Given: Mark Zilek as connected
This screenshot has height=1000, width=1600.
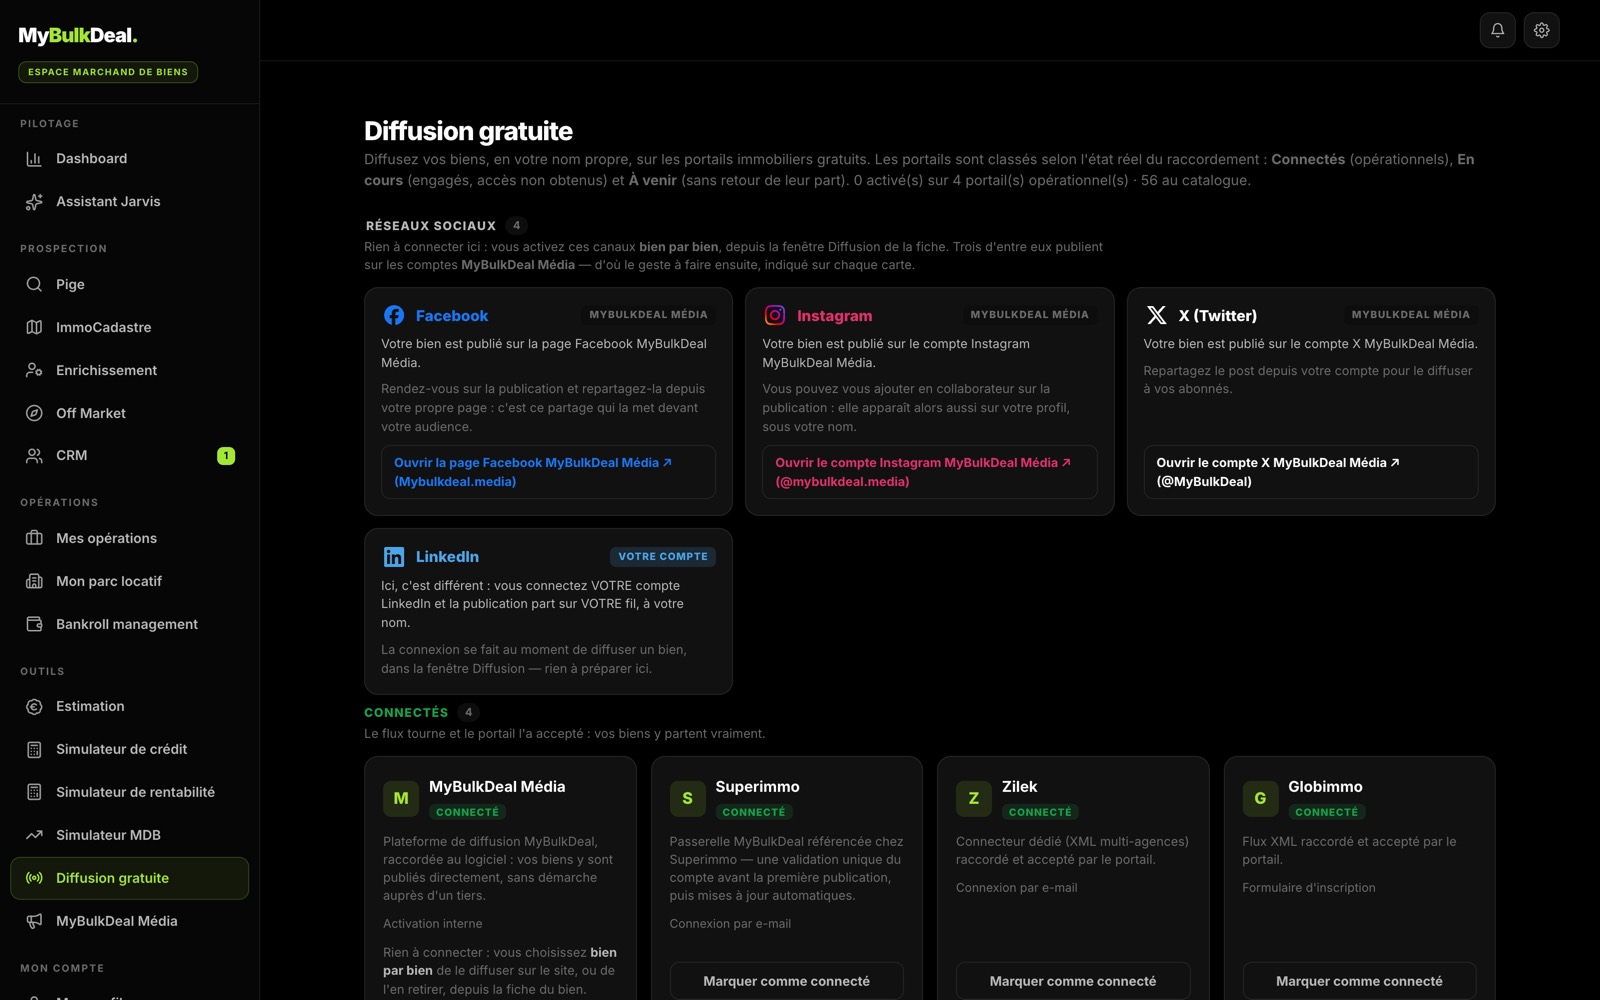Looking at the screenshot, I should pyautogui.click(x=1073, y=981).
